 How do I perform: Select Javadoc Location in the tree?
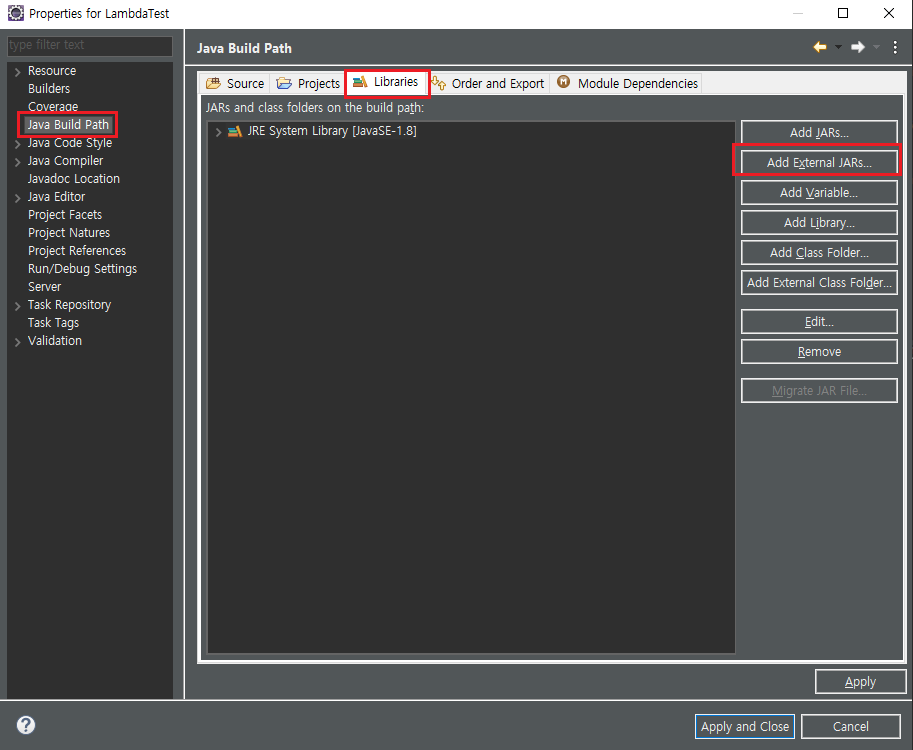[x=74, y=179]
